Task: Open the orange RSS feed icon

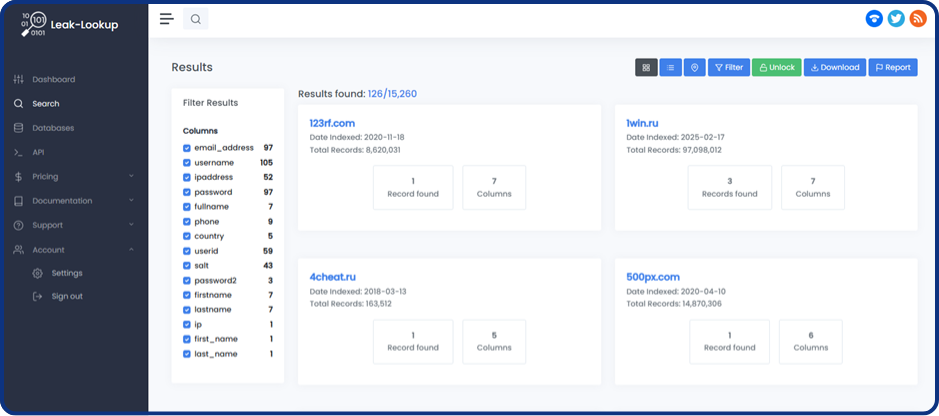Action: point(917,19)
